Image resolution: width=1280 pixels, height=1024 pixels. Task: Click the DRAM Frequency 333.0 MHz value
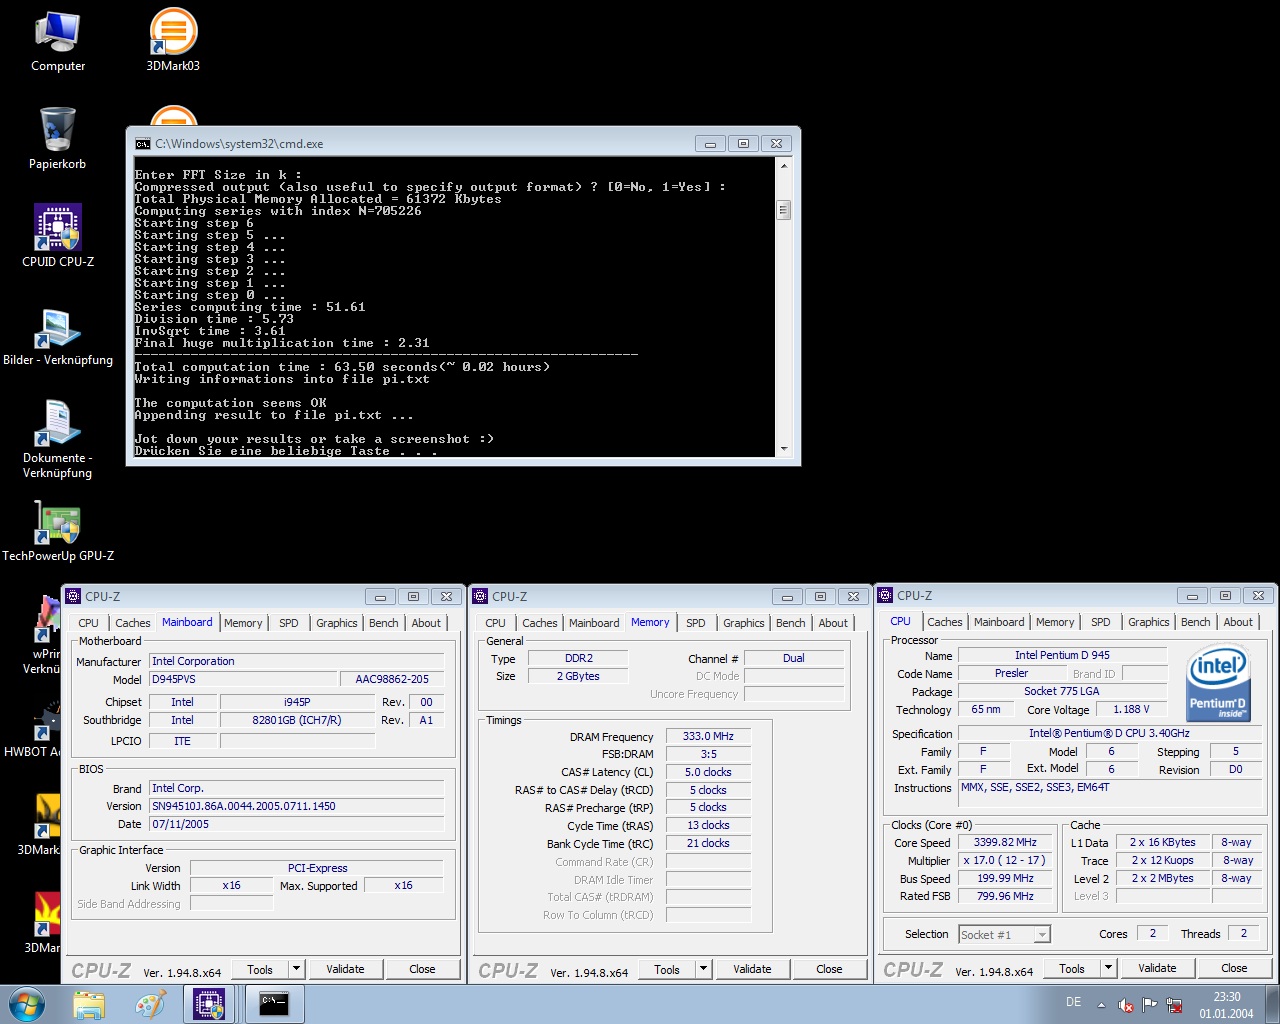tap(708, 736)
